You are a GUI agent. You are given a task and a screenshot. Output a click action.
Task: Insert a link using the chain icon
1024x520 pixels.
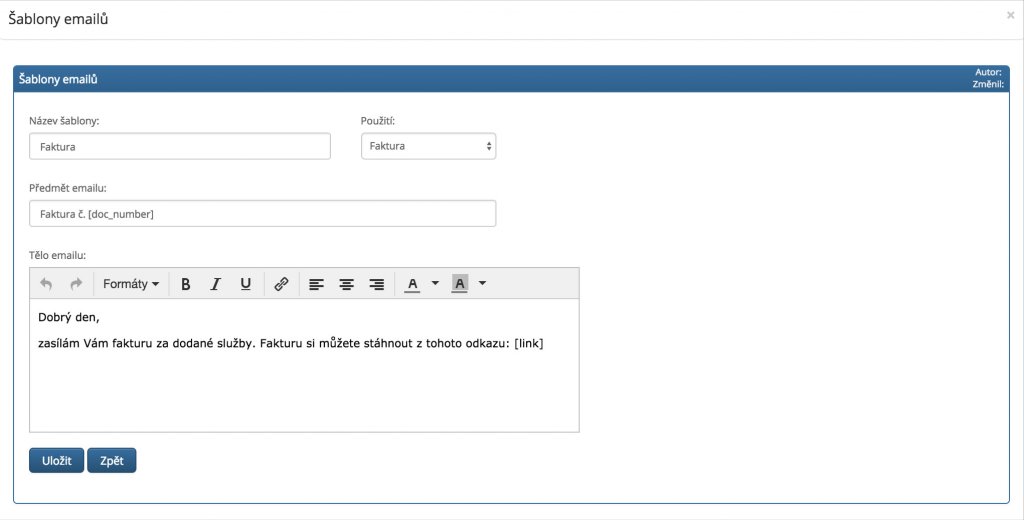point(281,284)
